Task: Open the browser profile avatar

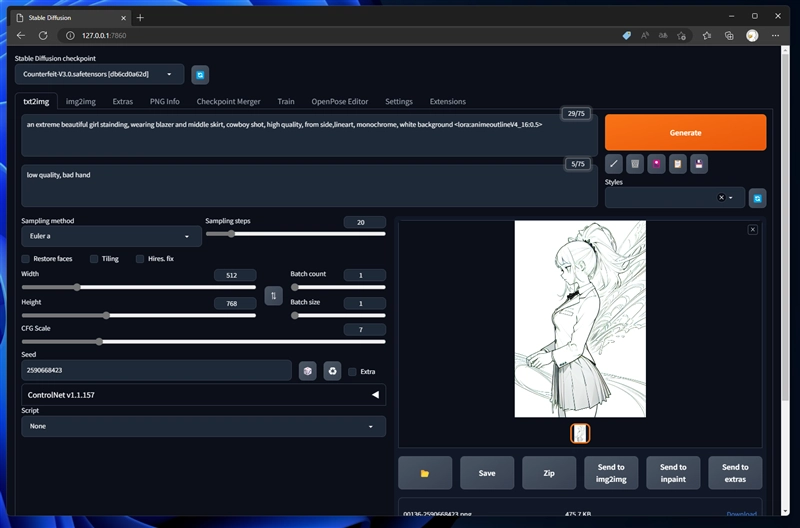Action: (752, 35)
